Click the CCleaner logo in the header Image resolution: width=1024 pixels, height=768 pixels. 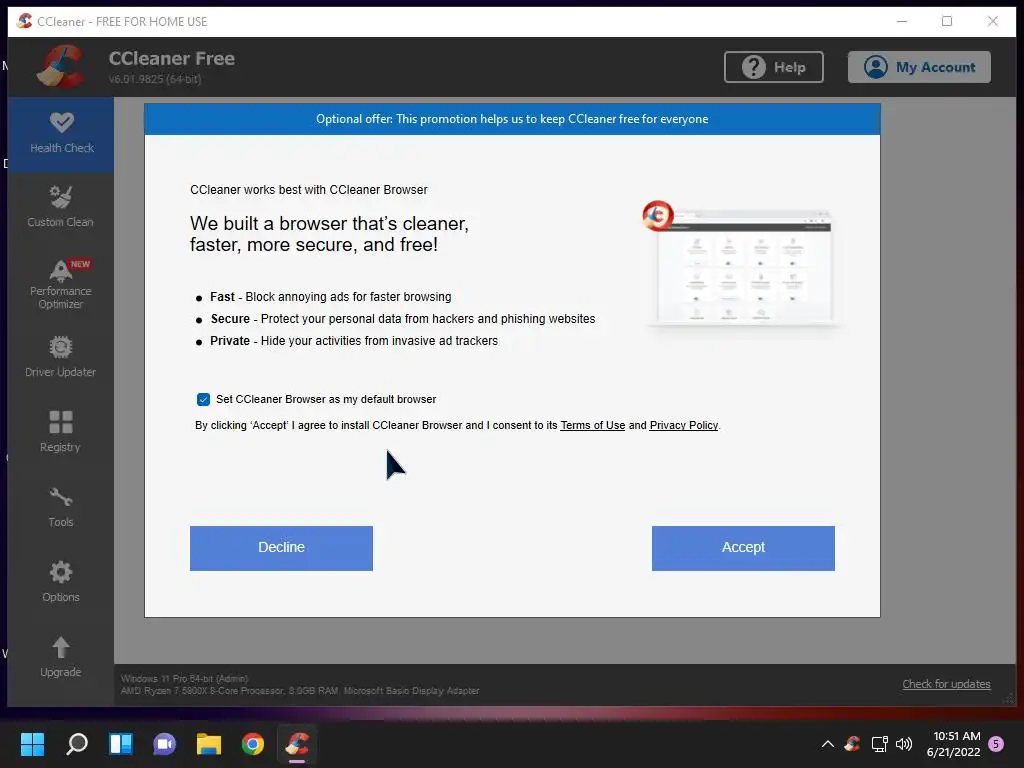(61, 67)
